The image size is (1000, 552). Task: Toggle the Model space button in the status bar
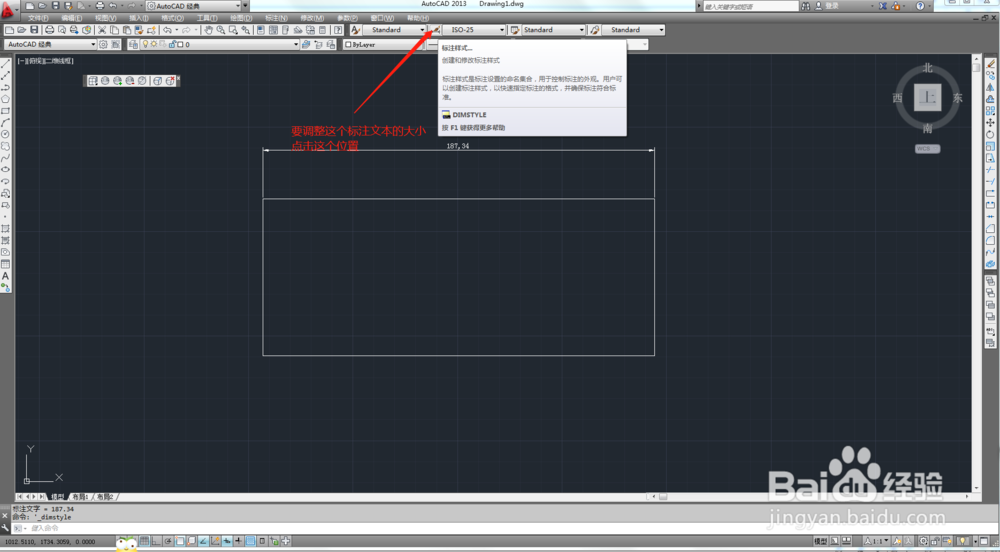point(821,541)
